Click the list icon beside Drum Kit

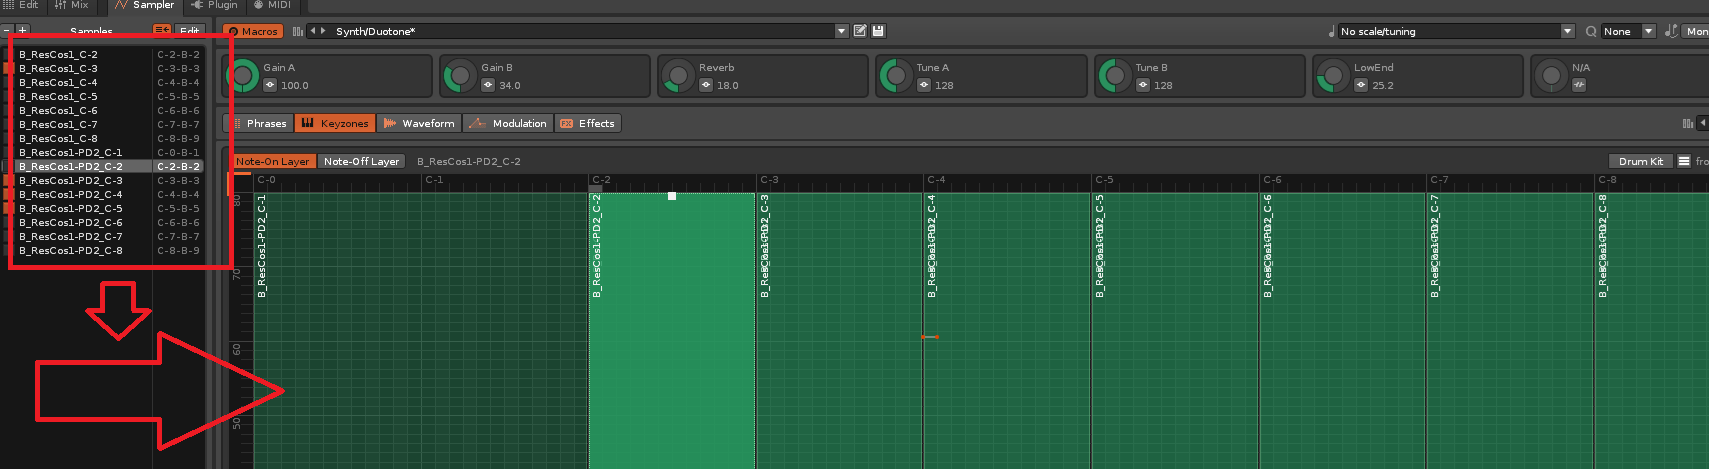coord(1684,161)
